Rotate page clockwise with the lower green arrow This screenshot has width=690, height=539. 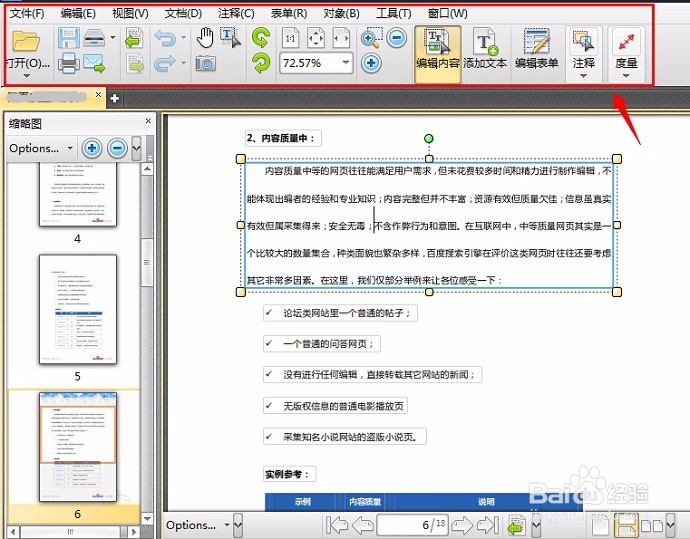261,63
